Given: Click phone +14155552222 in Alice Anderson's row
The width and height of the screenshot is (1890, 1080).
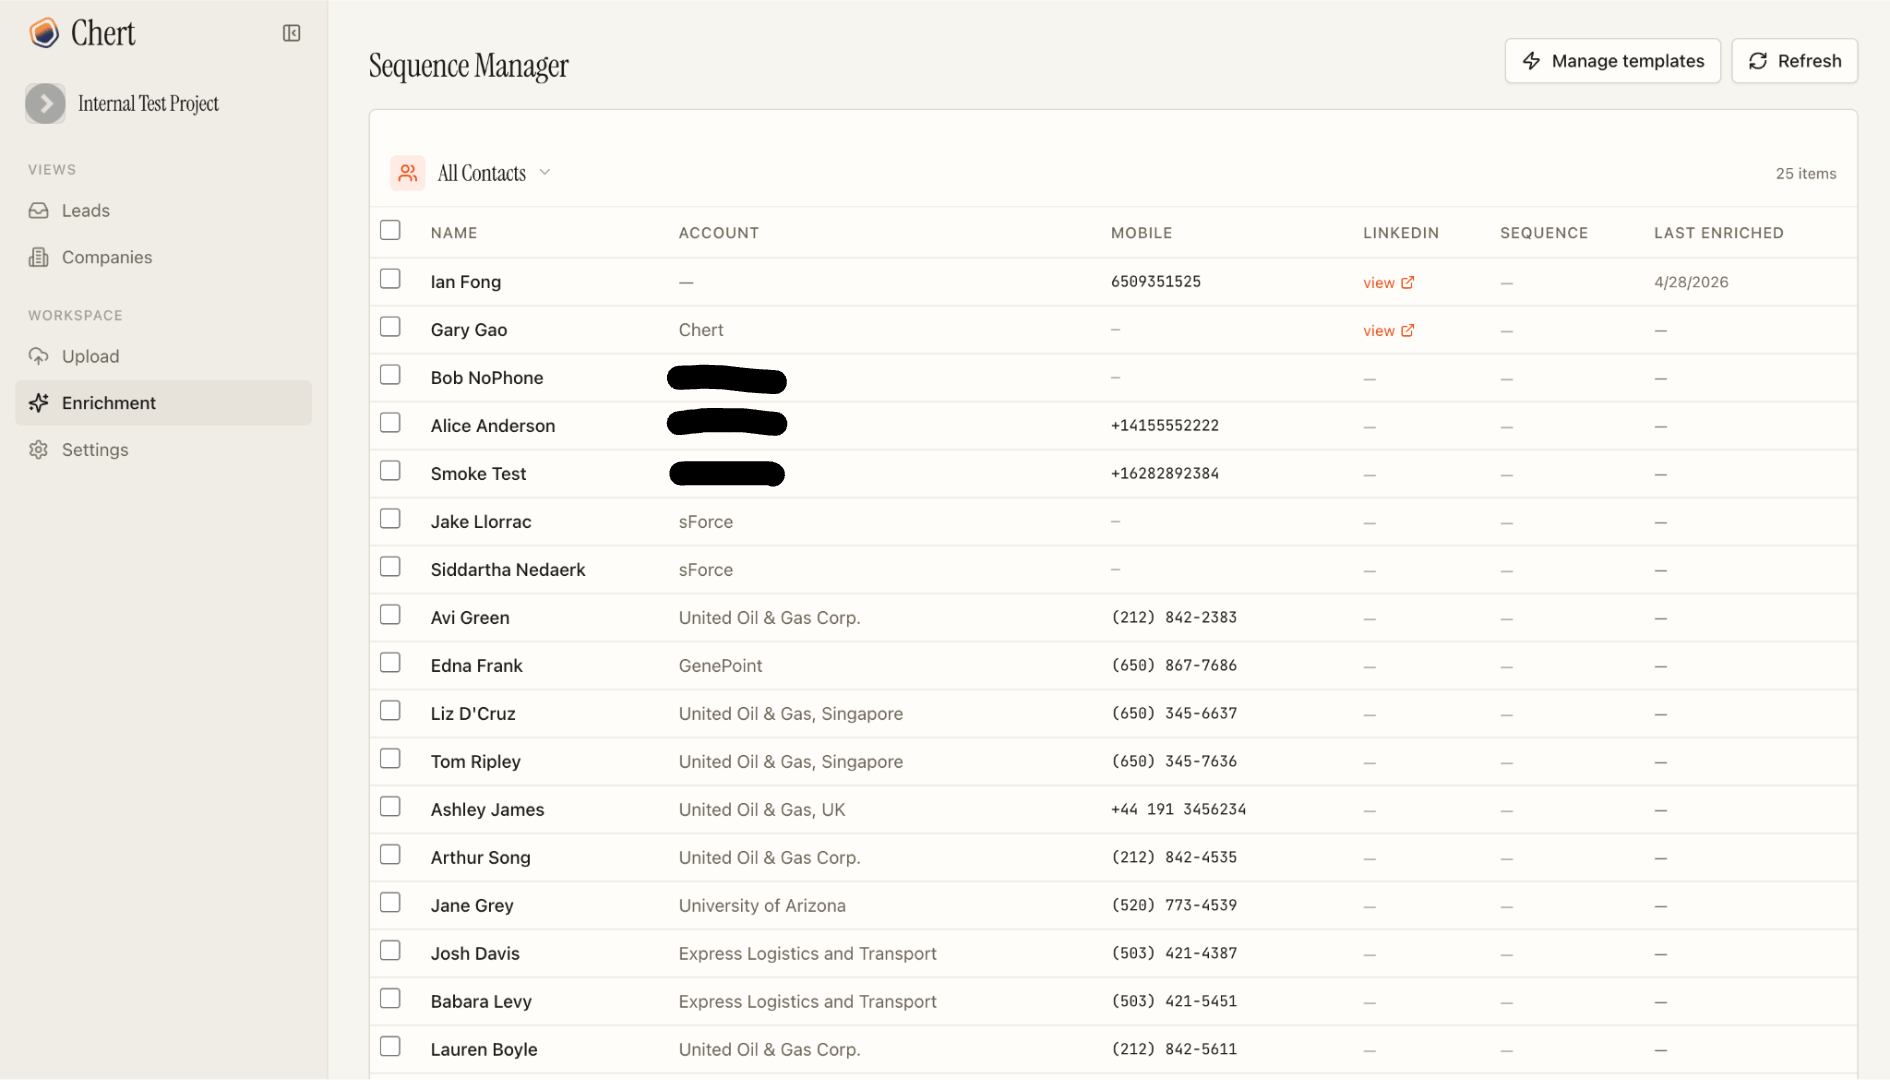Looking at the screenshot, I should [x=1165, y=426].
